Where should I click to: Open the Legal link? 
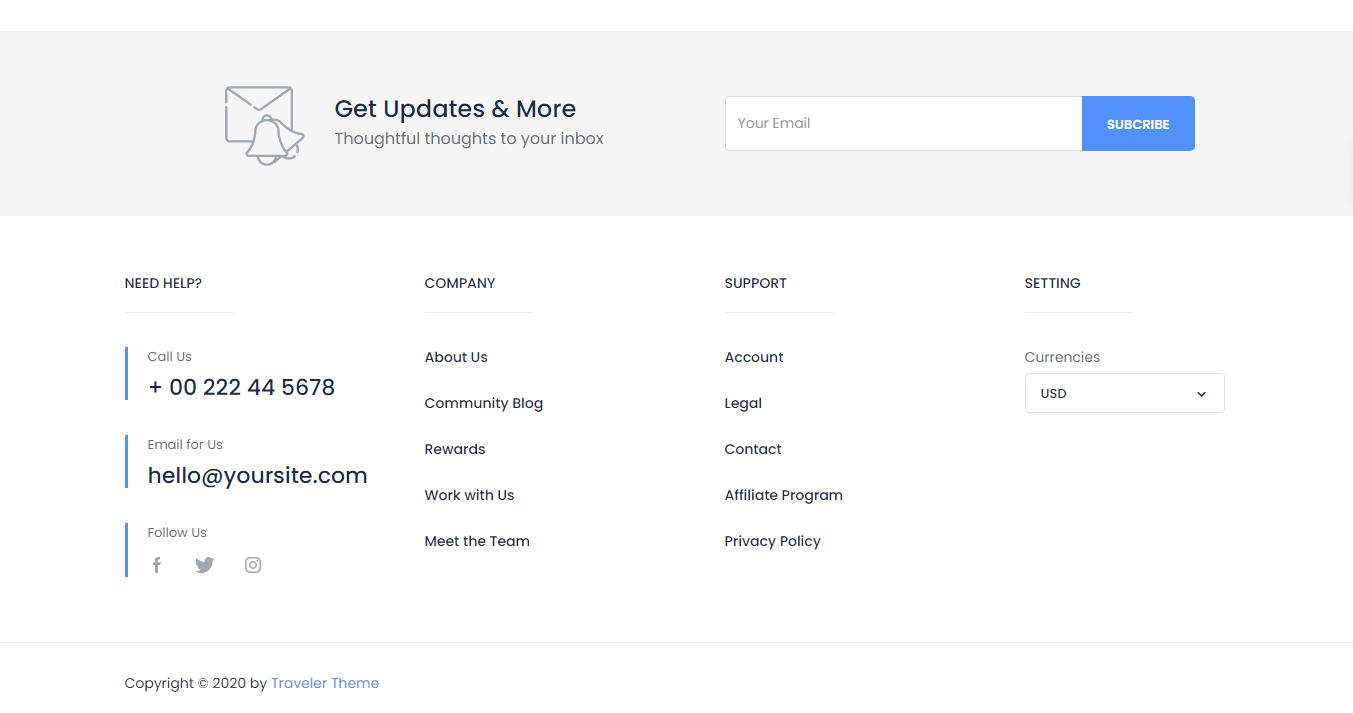click(x=743, y=403)
